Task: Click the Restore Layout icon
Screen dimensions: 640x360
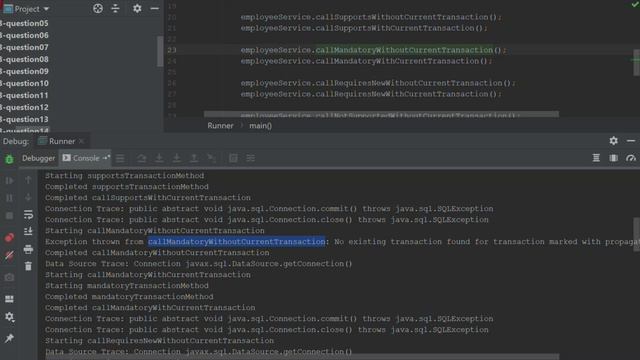Action: click(9, 299)
